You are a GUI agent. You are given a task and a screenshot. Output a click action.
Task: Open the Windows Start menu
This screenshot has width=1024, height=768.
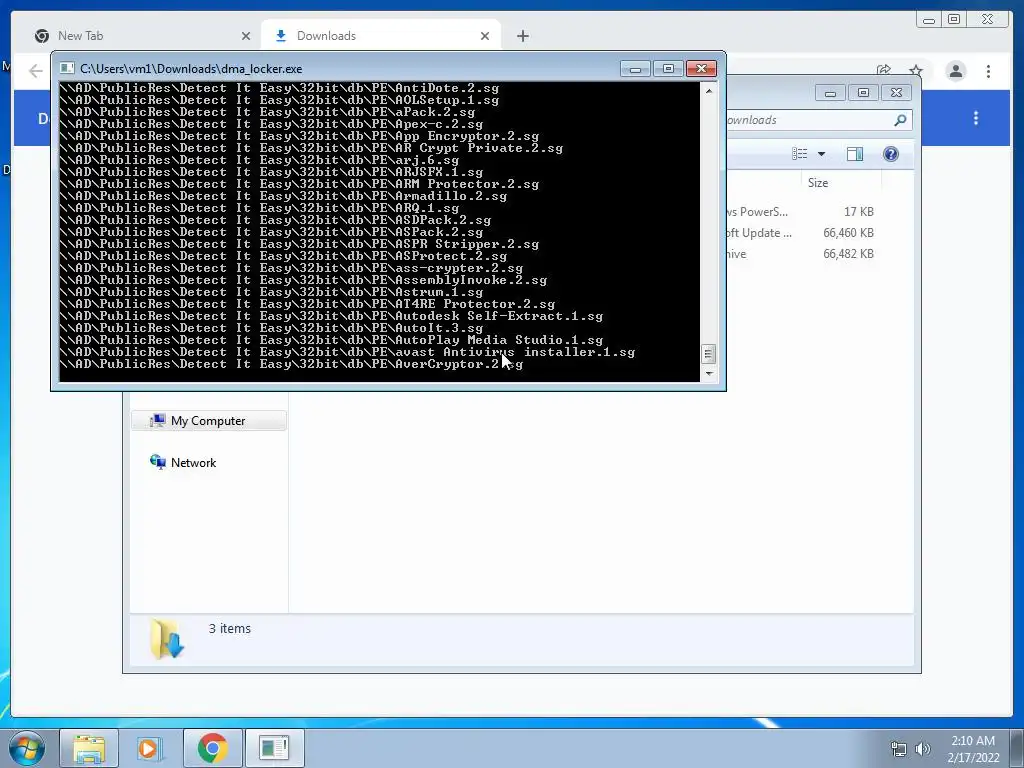coord(26,748)
